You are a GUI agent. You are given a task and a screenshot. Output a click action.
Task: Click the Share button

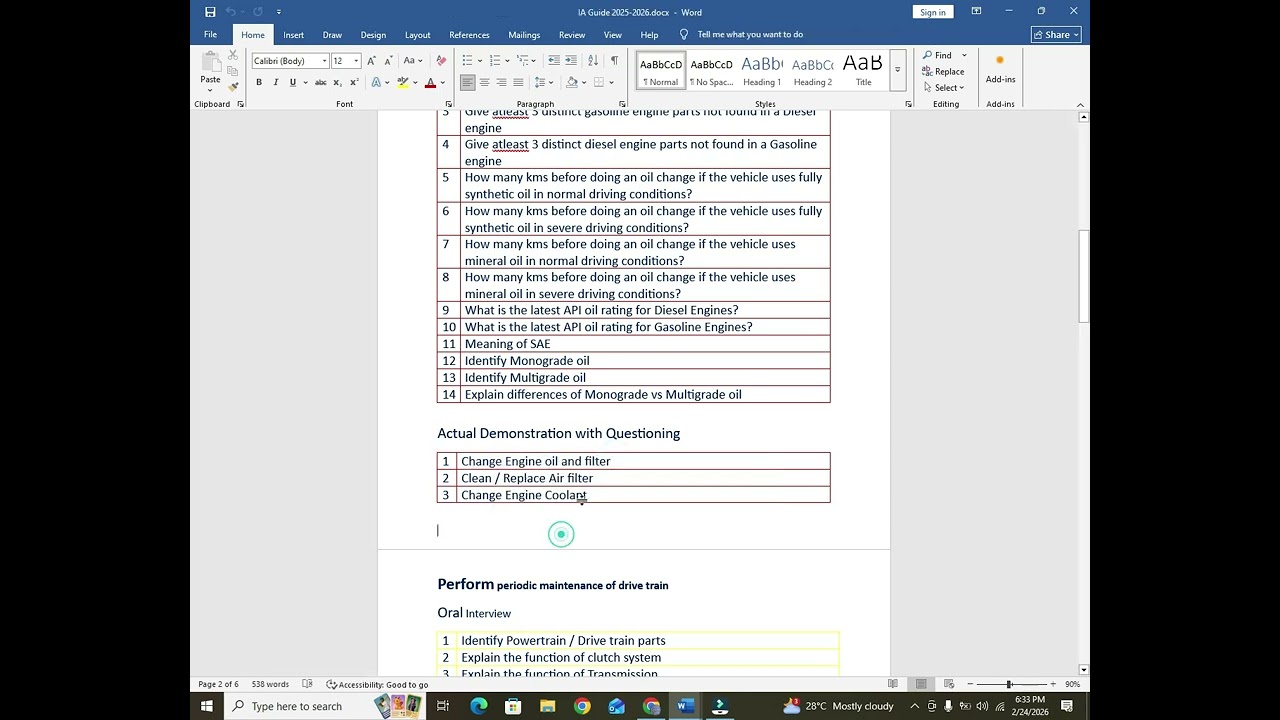(x=1056, y=35)
